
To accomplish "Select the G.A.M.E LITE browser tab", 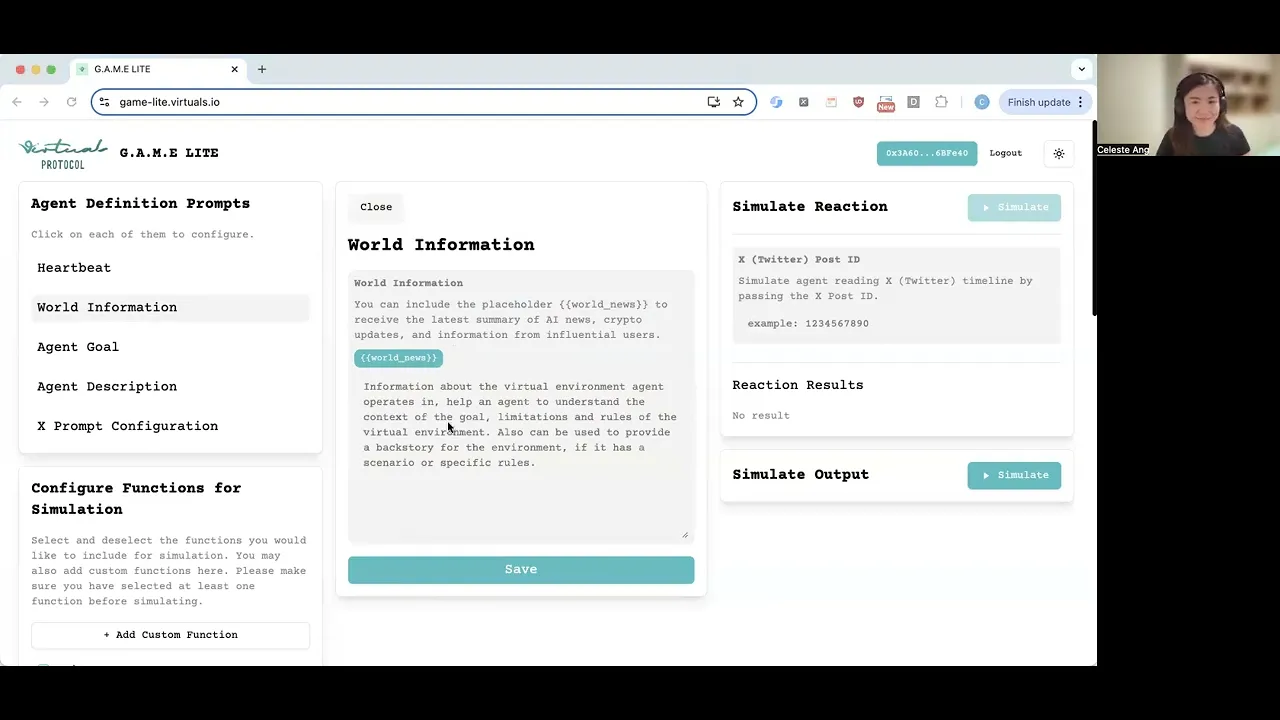I will click(158, 69).
